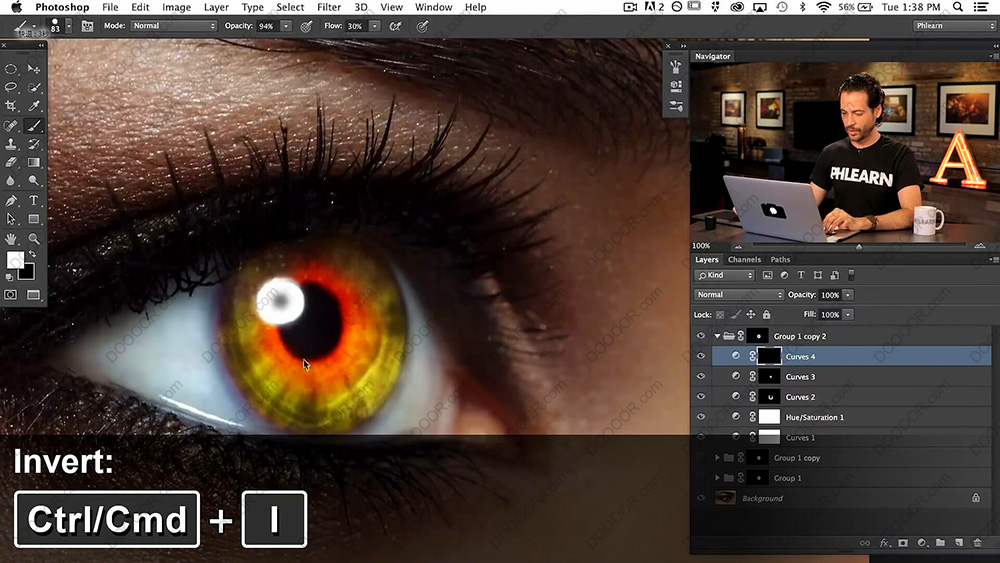Select the Blur tool

pos(11,181)
